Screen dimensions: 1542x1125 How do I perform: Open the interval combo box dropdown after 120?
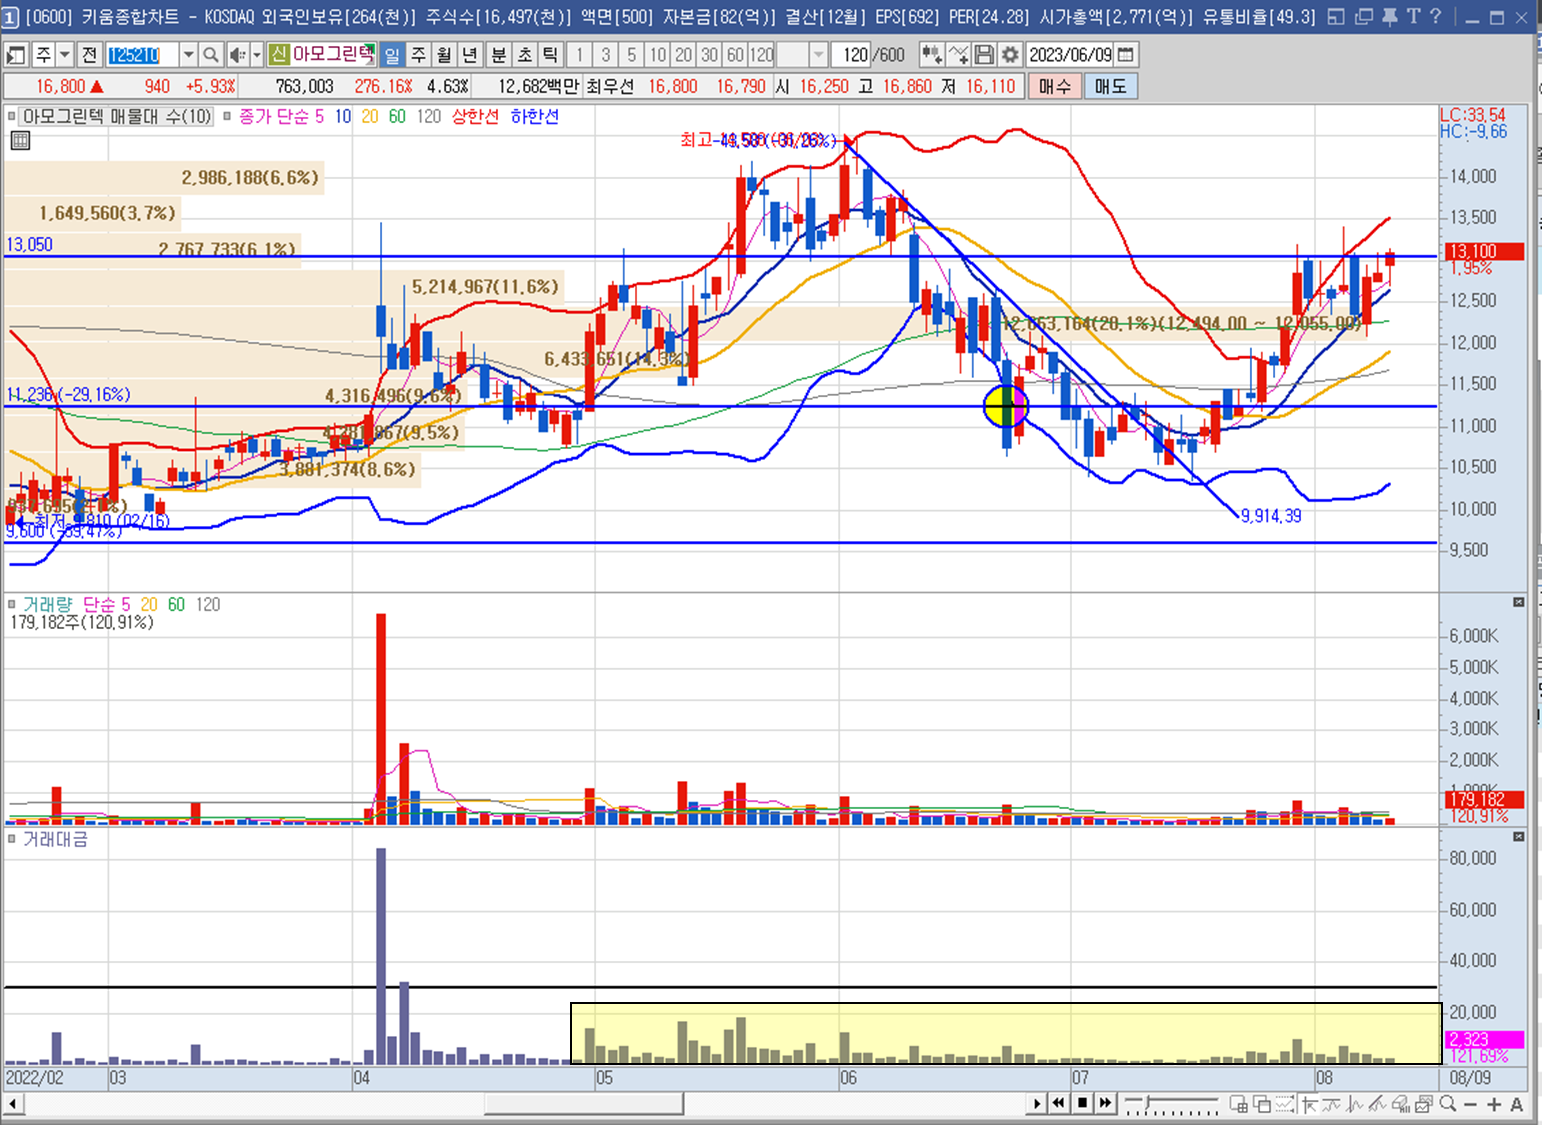point(819,55)
